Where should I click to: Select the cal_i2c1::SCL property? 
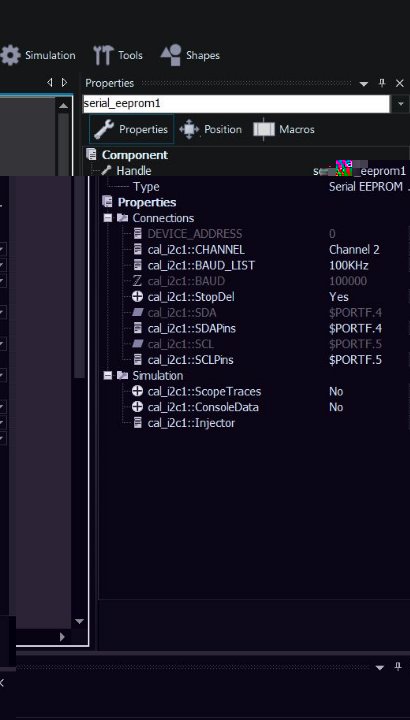pos(181,344)
